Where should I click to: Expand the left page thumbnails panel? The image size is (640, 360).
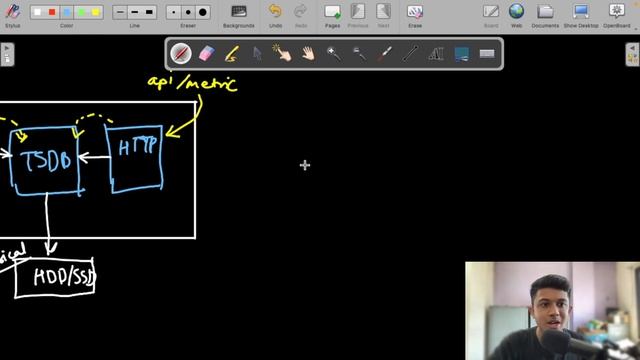click(7, 54)
